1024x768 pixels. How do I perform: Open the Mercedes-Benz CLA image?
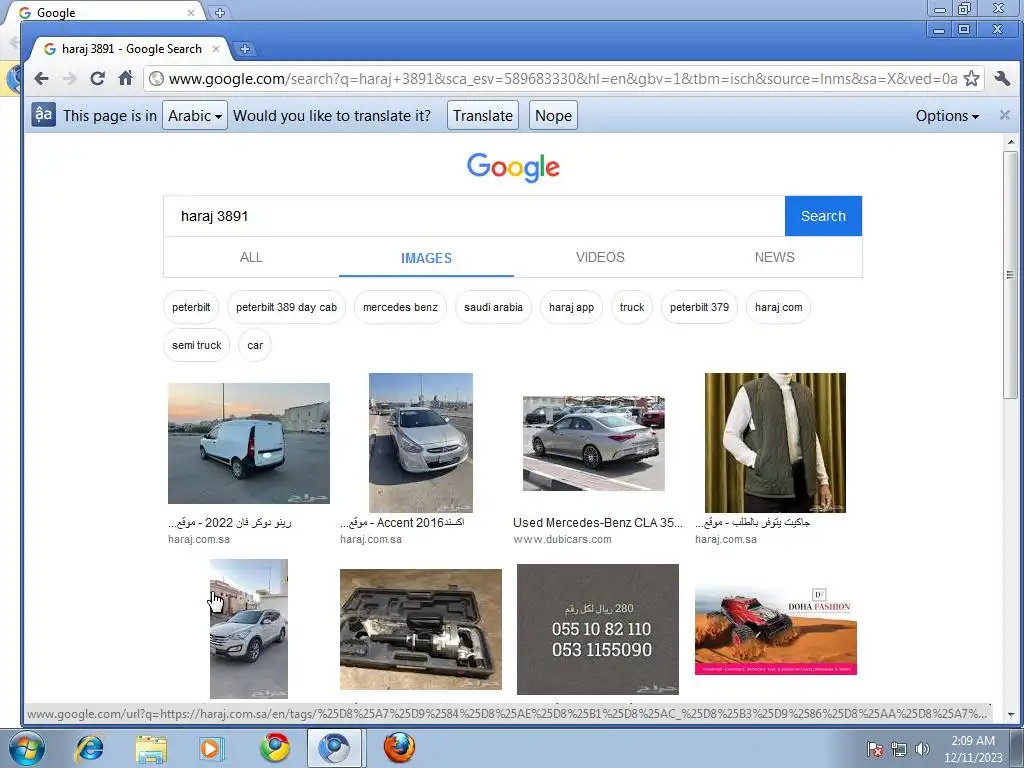point(594,443)
